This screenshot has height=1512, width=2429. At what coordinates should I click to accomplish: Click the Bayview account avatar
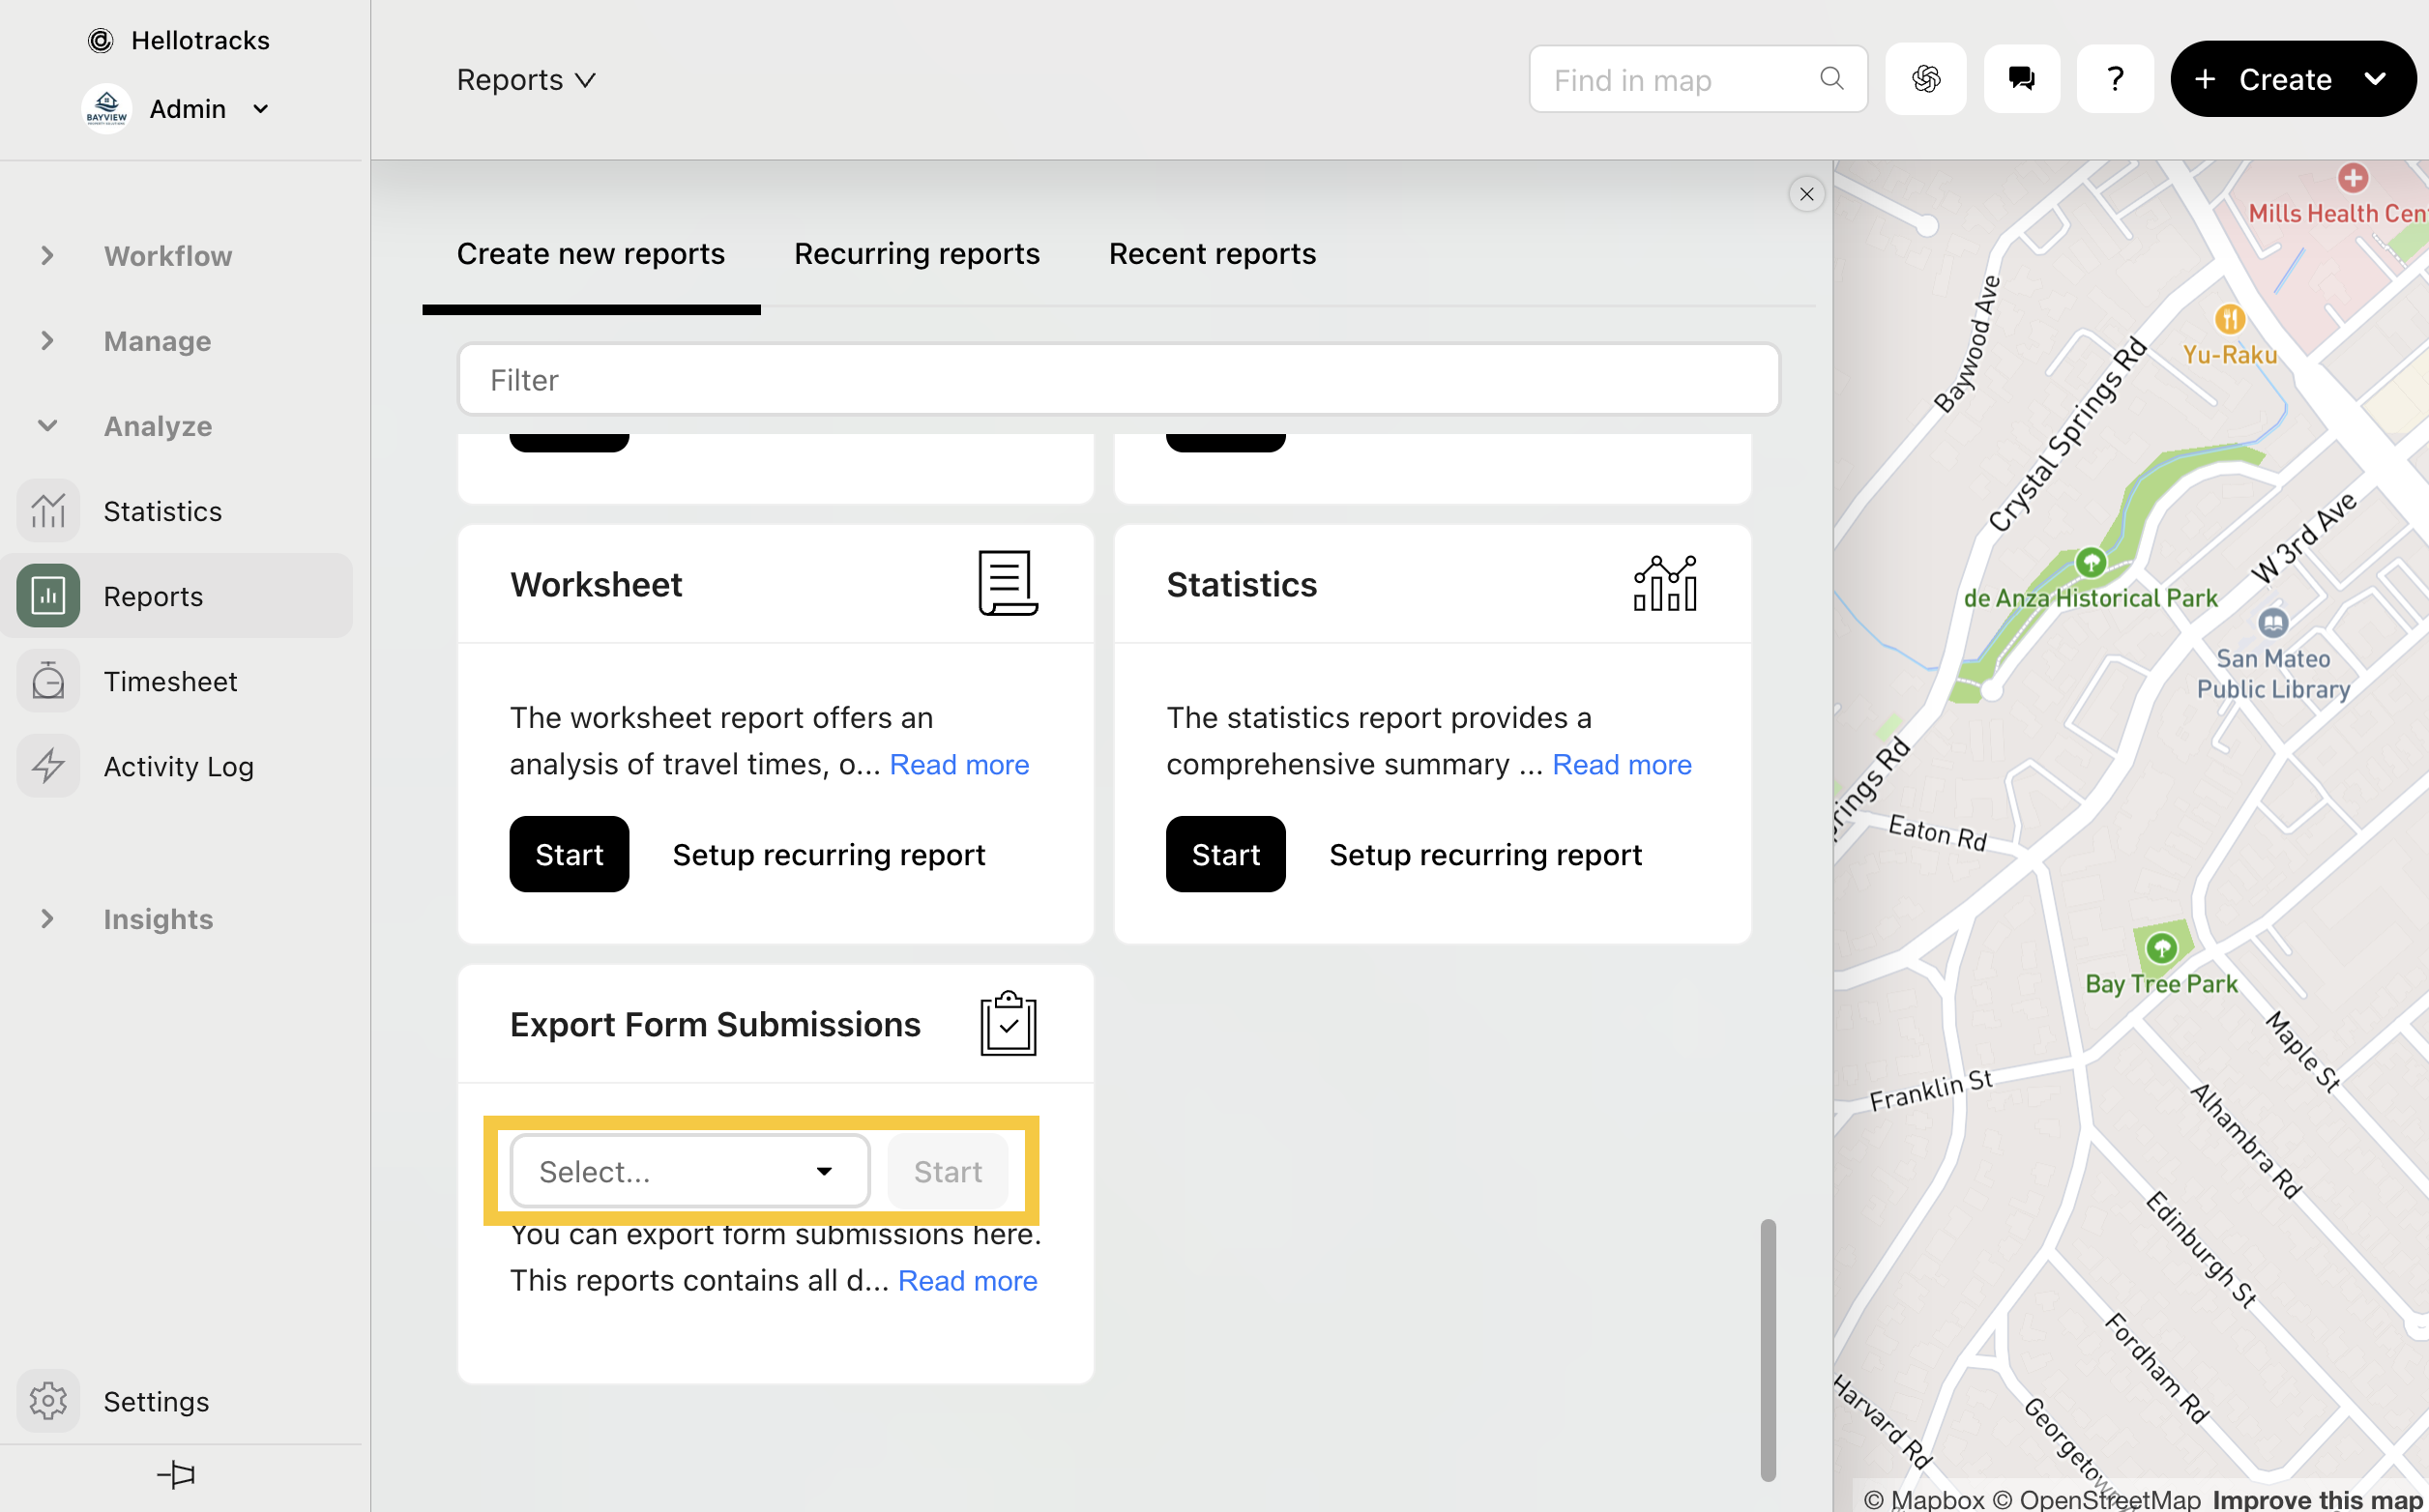click(106, 108)
